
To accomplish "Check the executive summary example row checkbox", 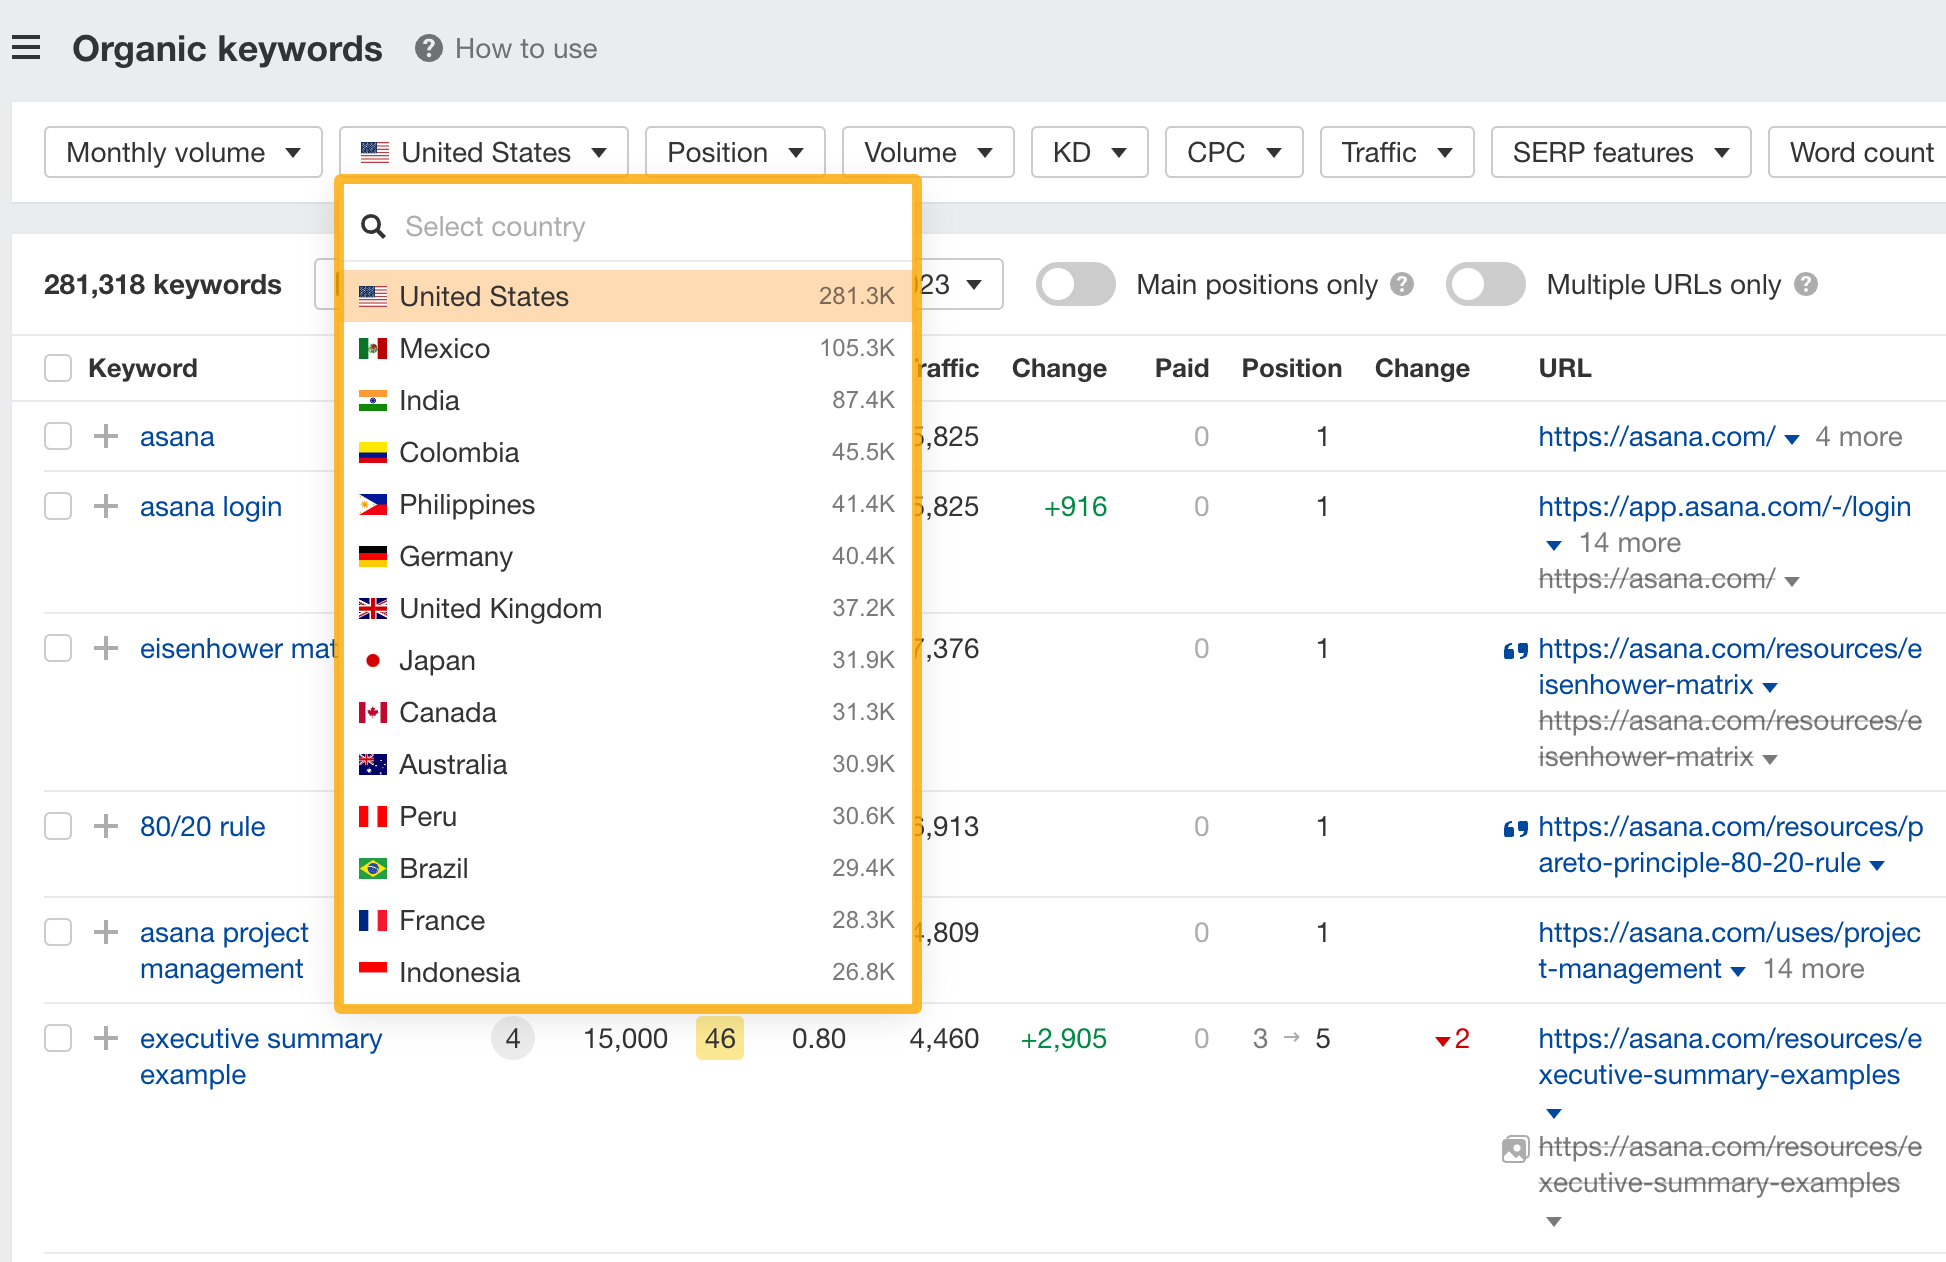I will pos(58,1038).
